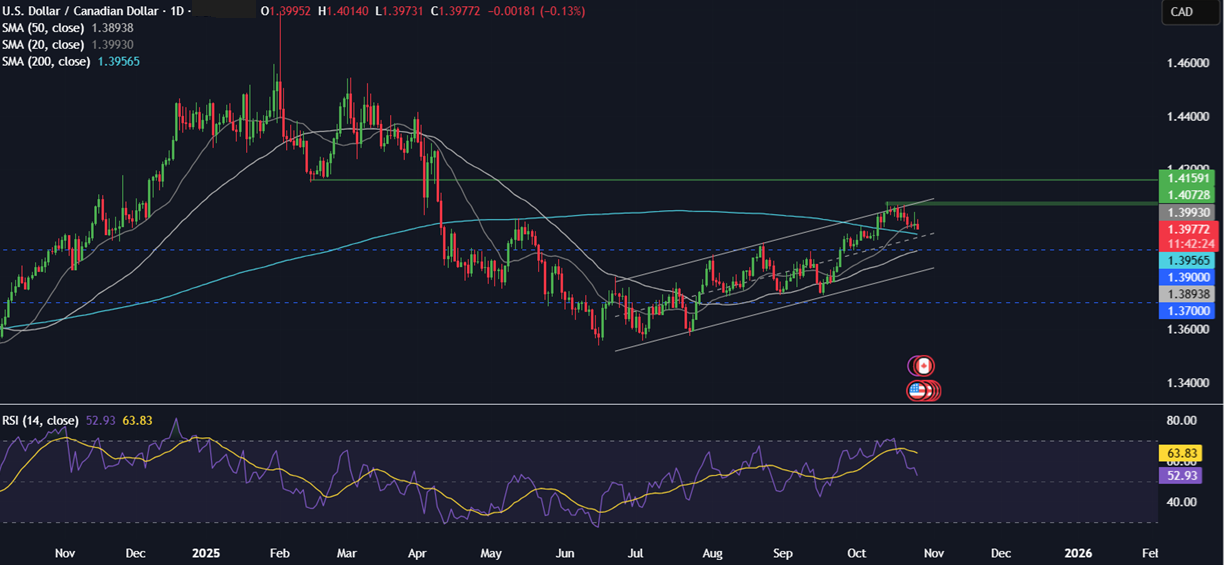Click the blue 1.37000 price line label
The image size is (1224, 565).
1184,312
